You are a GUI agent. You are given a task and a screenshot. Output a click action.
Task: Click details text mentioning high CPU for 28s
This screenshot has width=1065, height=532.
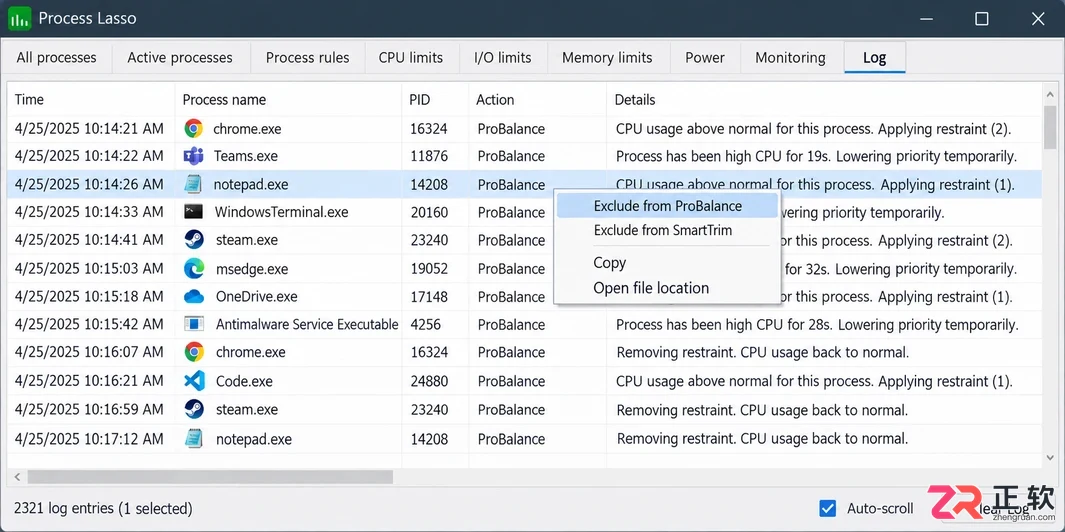tap(817, 325)
